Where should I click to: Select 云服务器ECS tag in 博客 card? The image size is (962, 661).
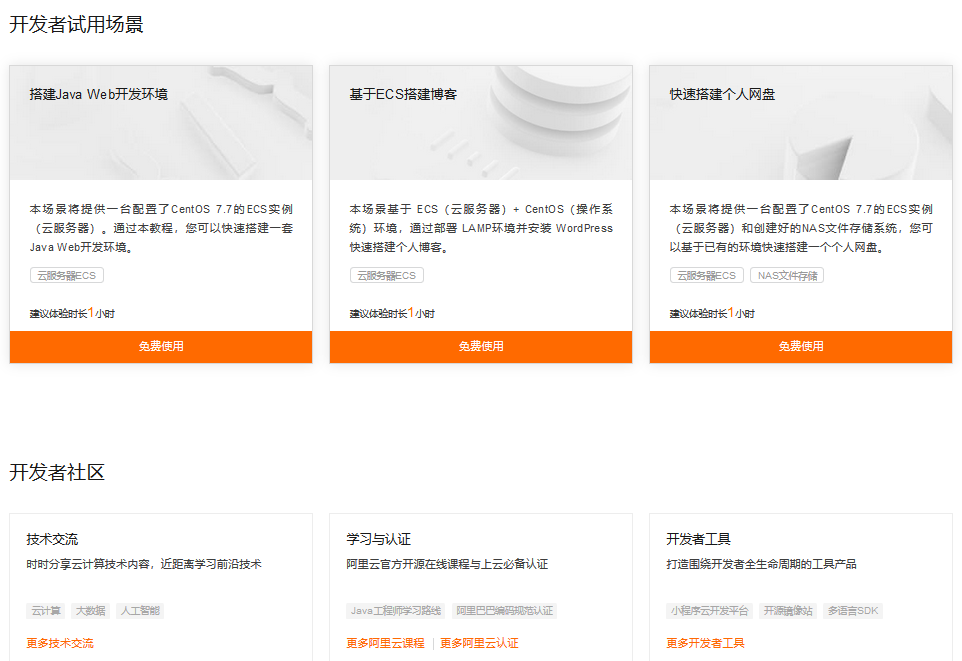[x=387, y=276]
